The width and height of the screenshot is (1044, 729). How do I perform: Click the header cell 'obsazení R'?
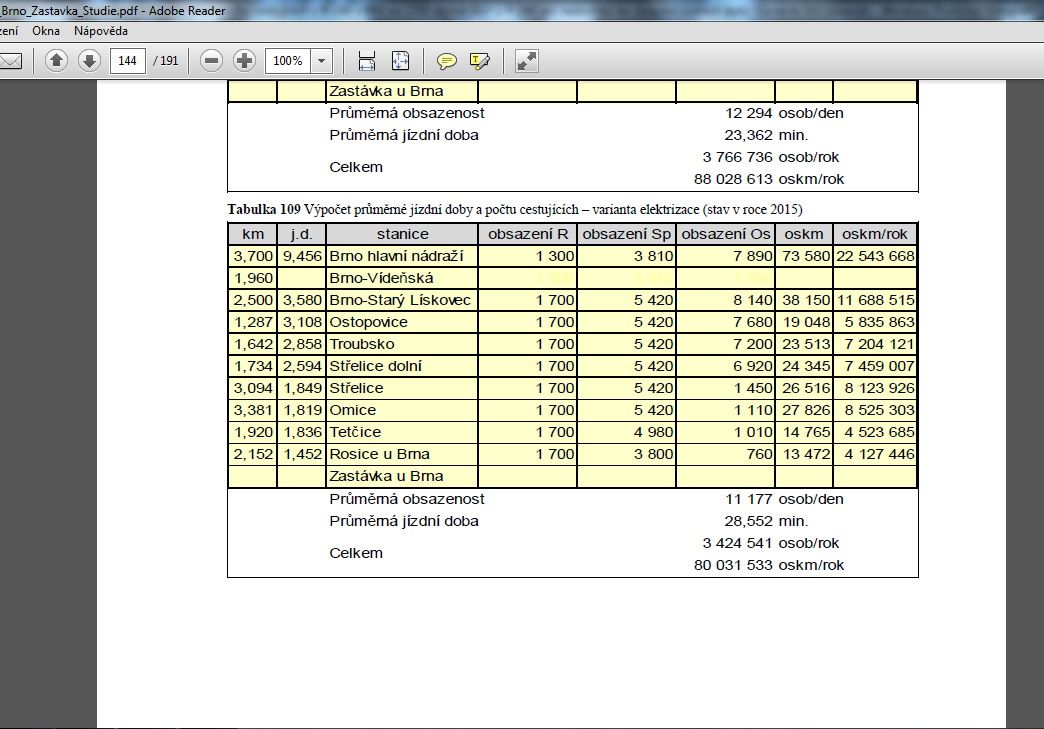527,234
